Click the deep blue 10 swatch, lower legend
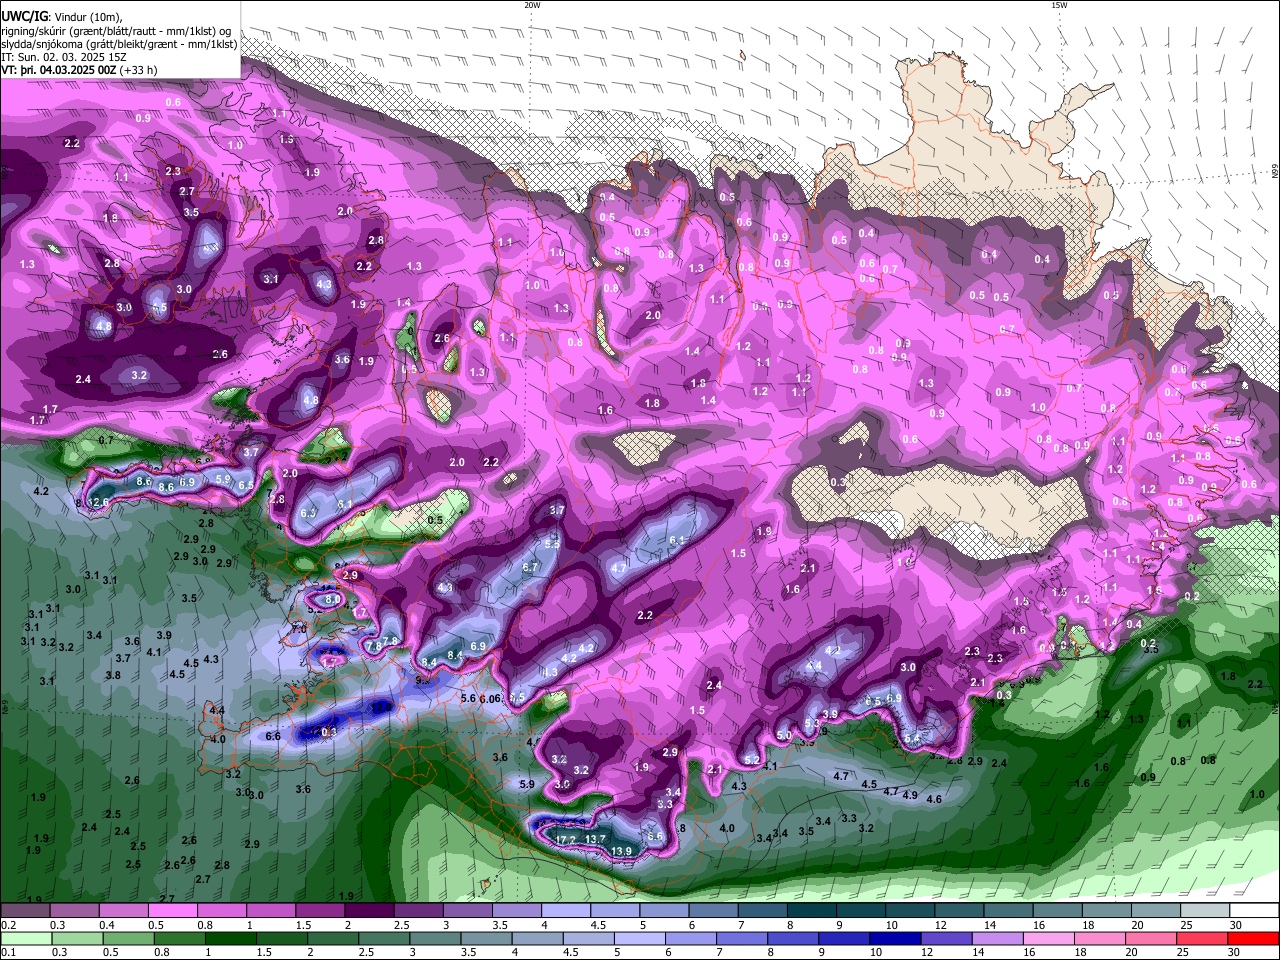The width and height of the screenshot is (1280, 960). [895, 938]
